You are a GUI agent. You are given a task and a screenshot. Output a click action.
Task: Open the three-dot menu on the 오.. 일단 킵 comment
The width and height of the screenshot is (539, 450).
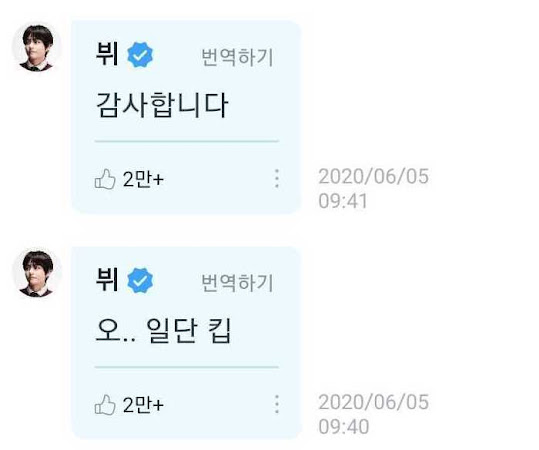277,404
